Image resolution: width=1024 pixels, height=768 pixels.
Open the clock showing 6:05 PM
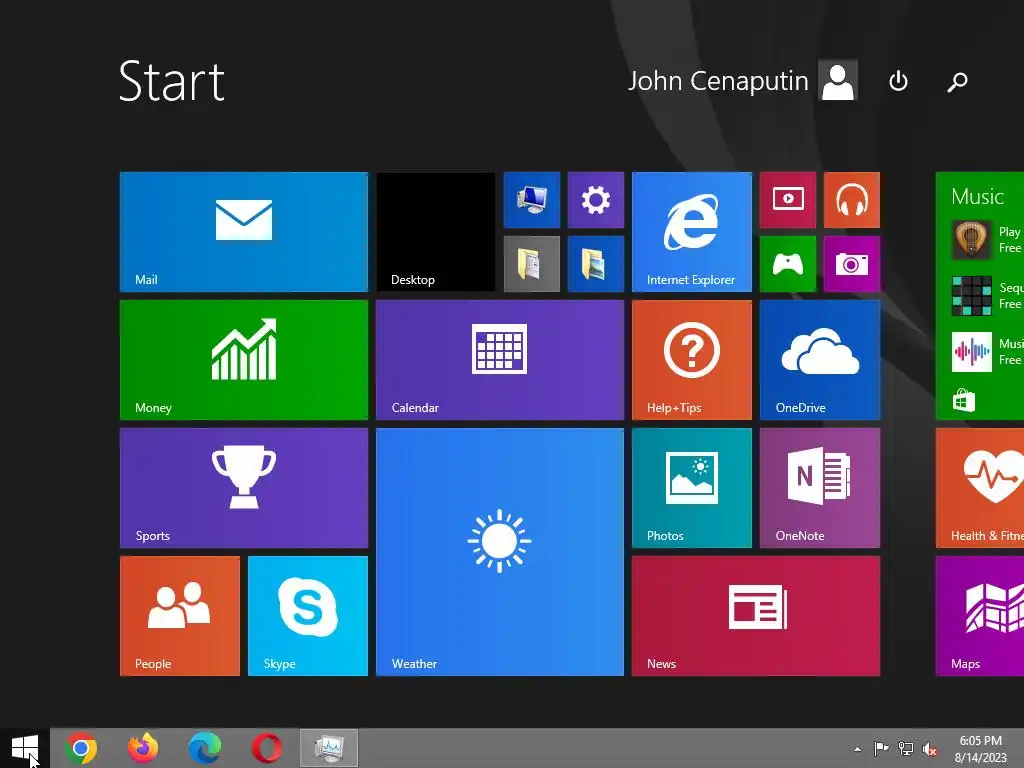(x=980, y=749)
